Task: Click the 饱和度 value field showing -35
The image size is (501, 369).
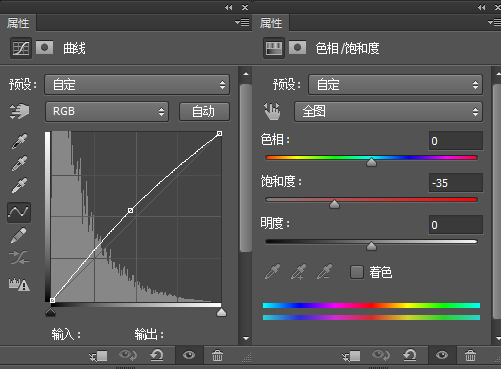Action: click(456, 183)
